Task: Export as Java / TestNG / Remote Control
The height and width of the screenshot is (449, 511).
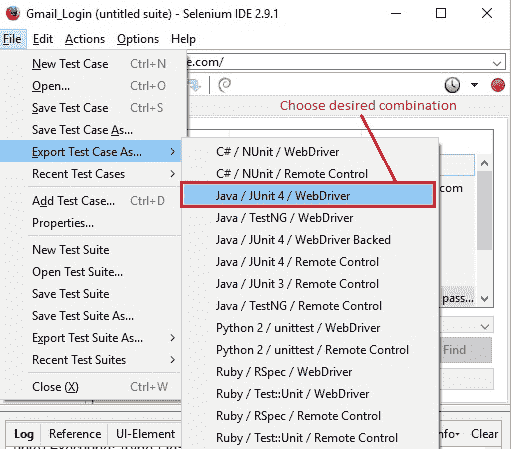Action: click(x=310, y=306)
